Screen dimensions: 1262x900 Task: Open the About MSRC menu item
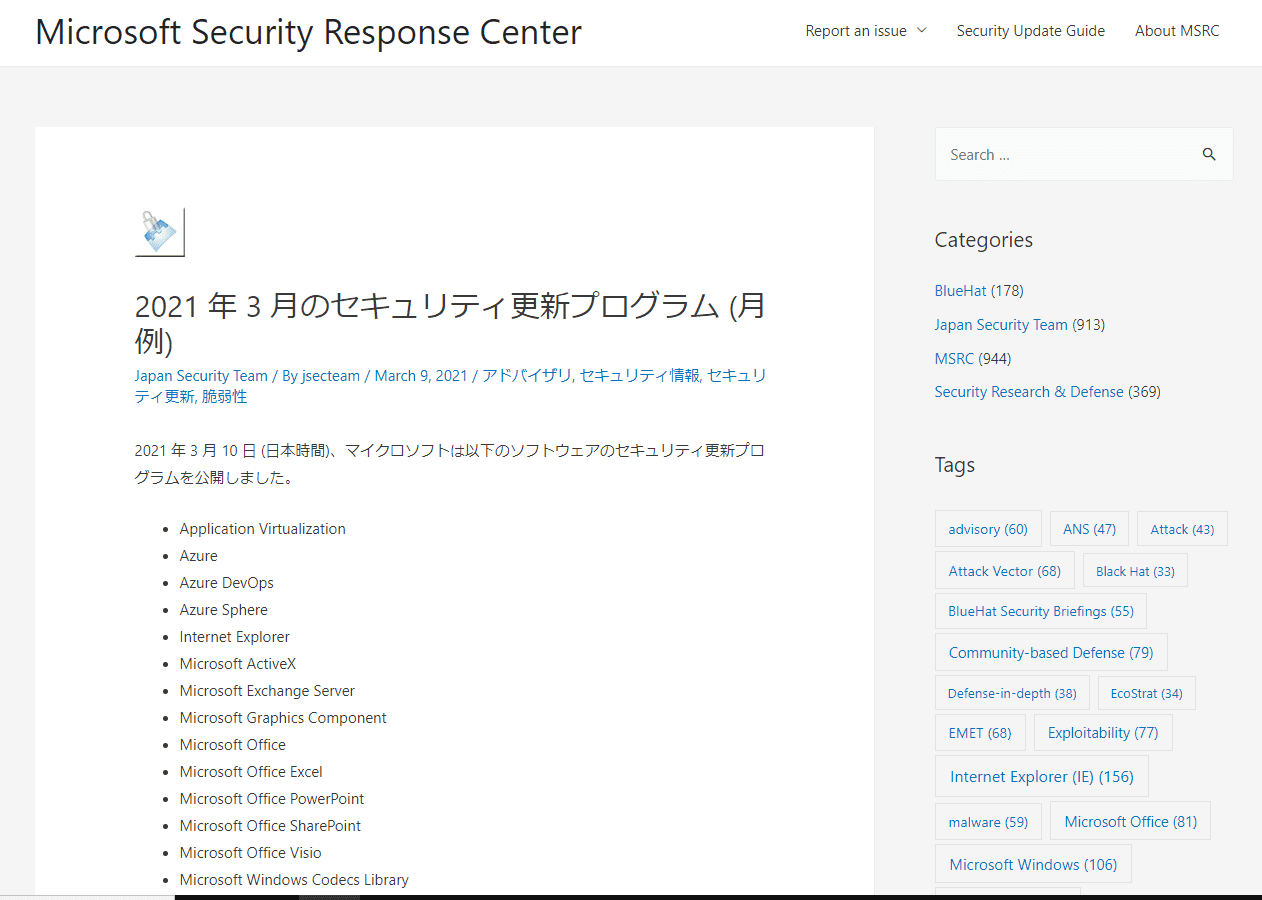(1177, 31)
